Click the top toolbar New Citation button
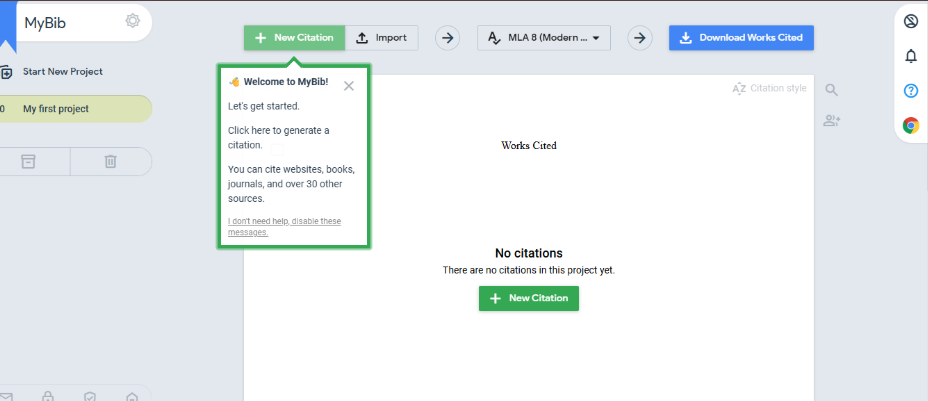The image size is (928, 401). pos(294,37)
